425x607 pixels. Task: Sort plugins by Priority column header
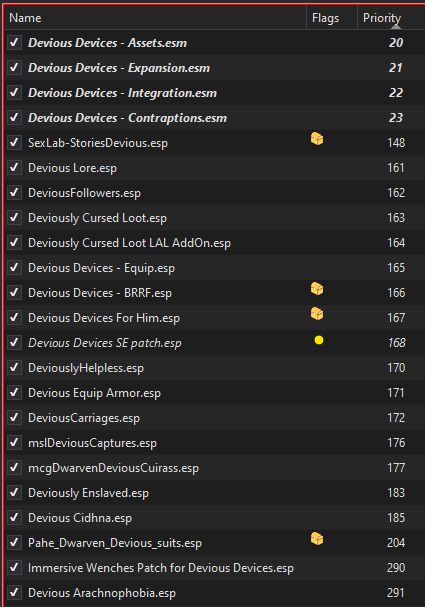tap(391, 18)
